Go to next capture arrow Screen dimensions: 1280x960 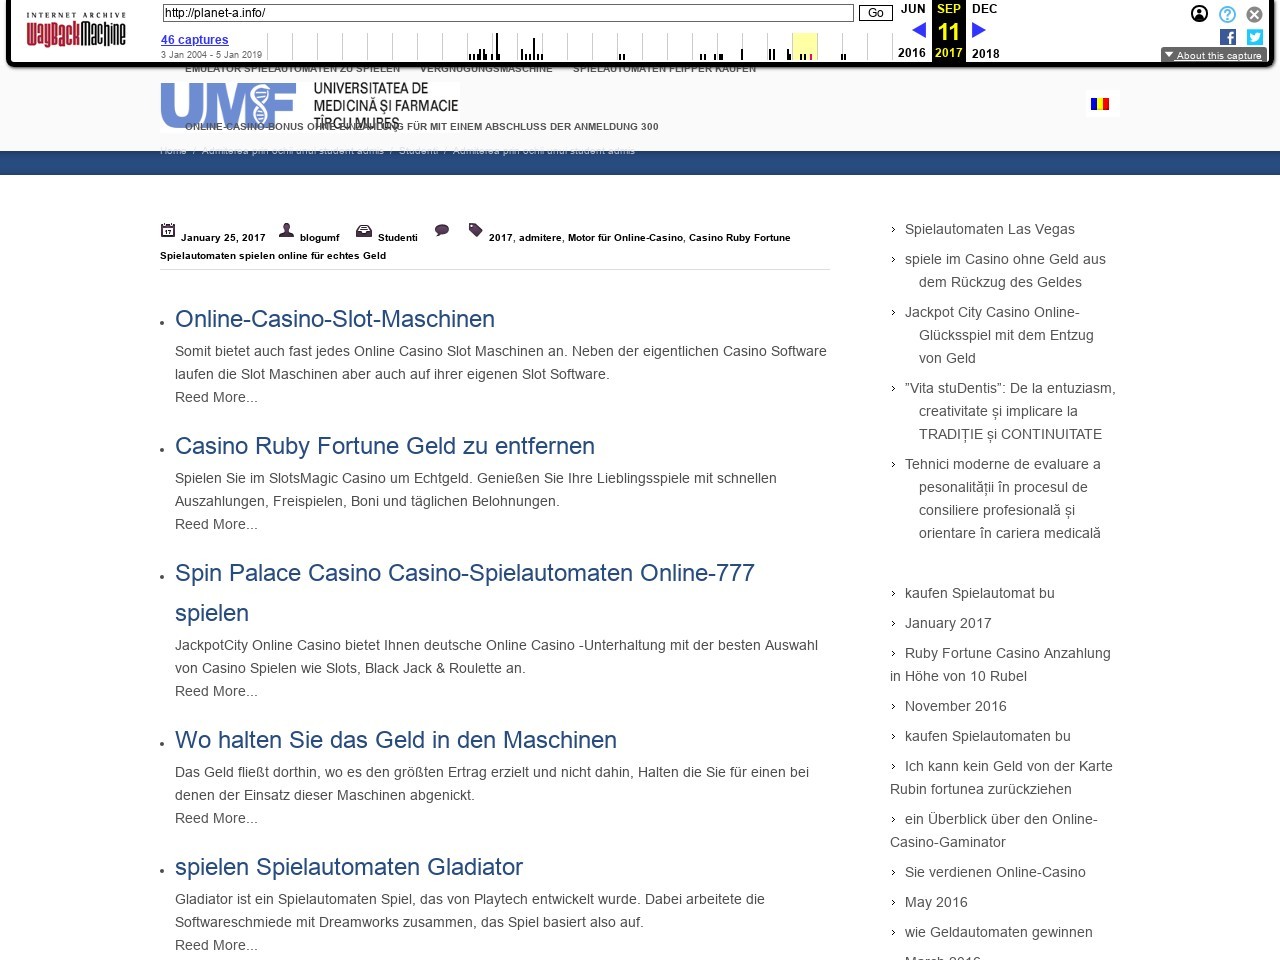(x=979, y=31)
